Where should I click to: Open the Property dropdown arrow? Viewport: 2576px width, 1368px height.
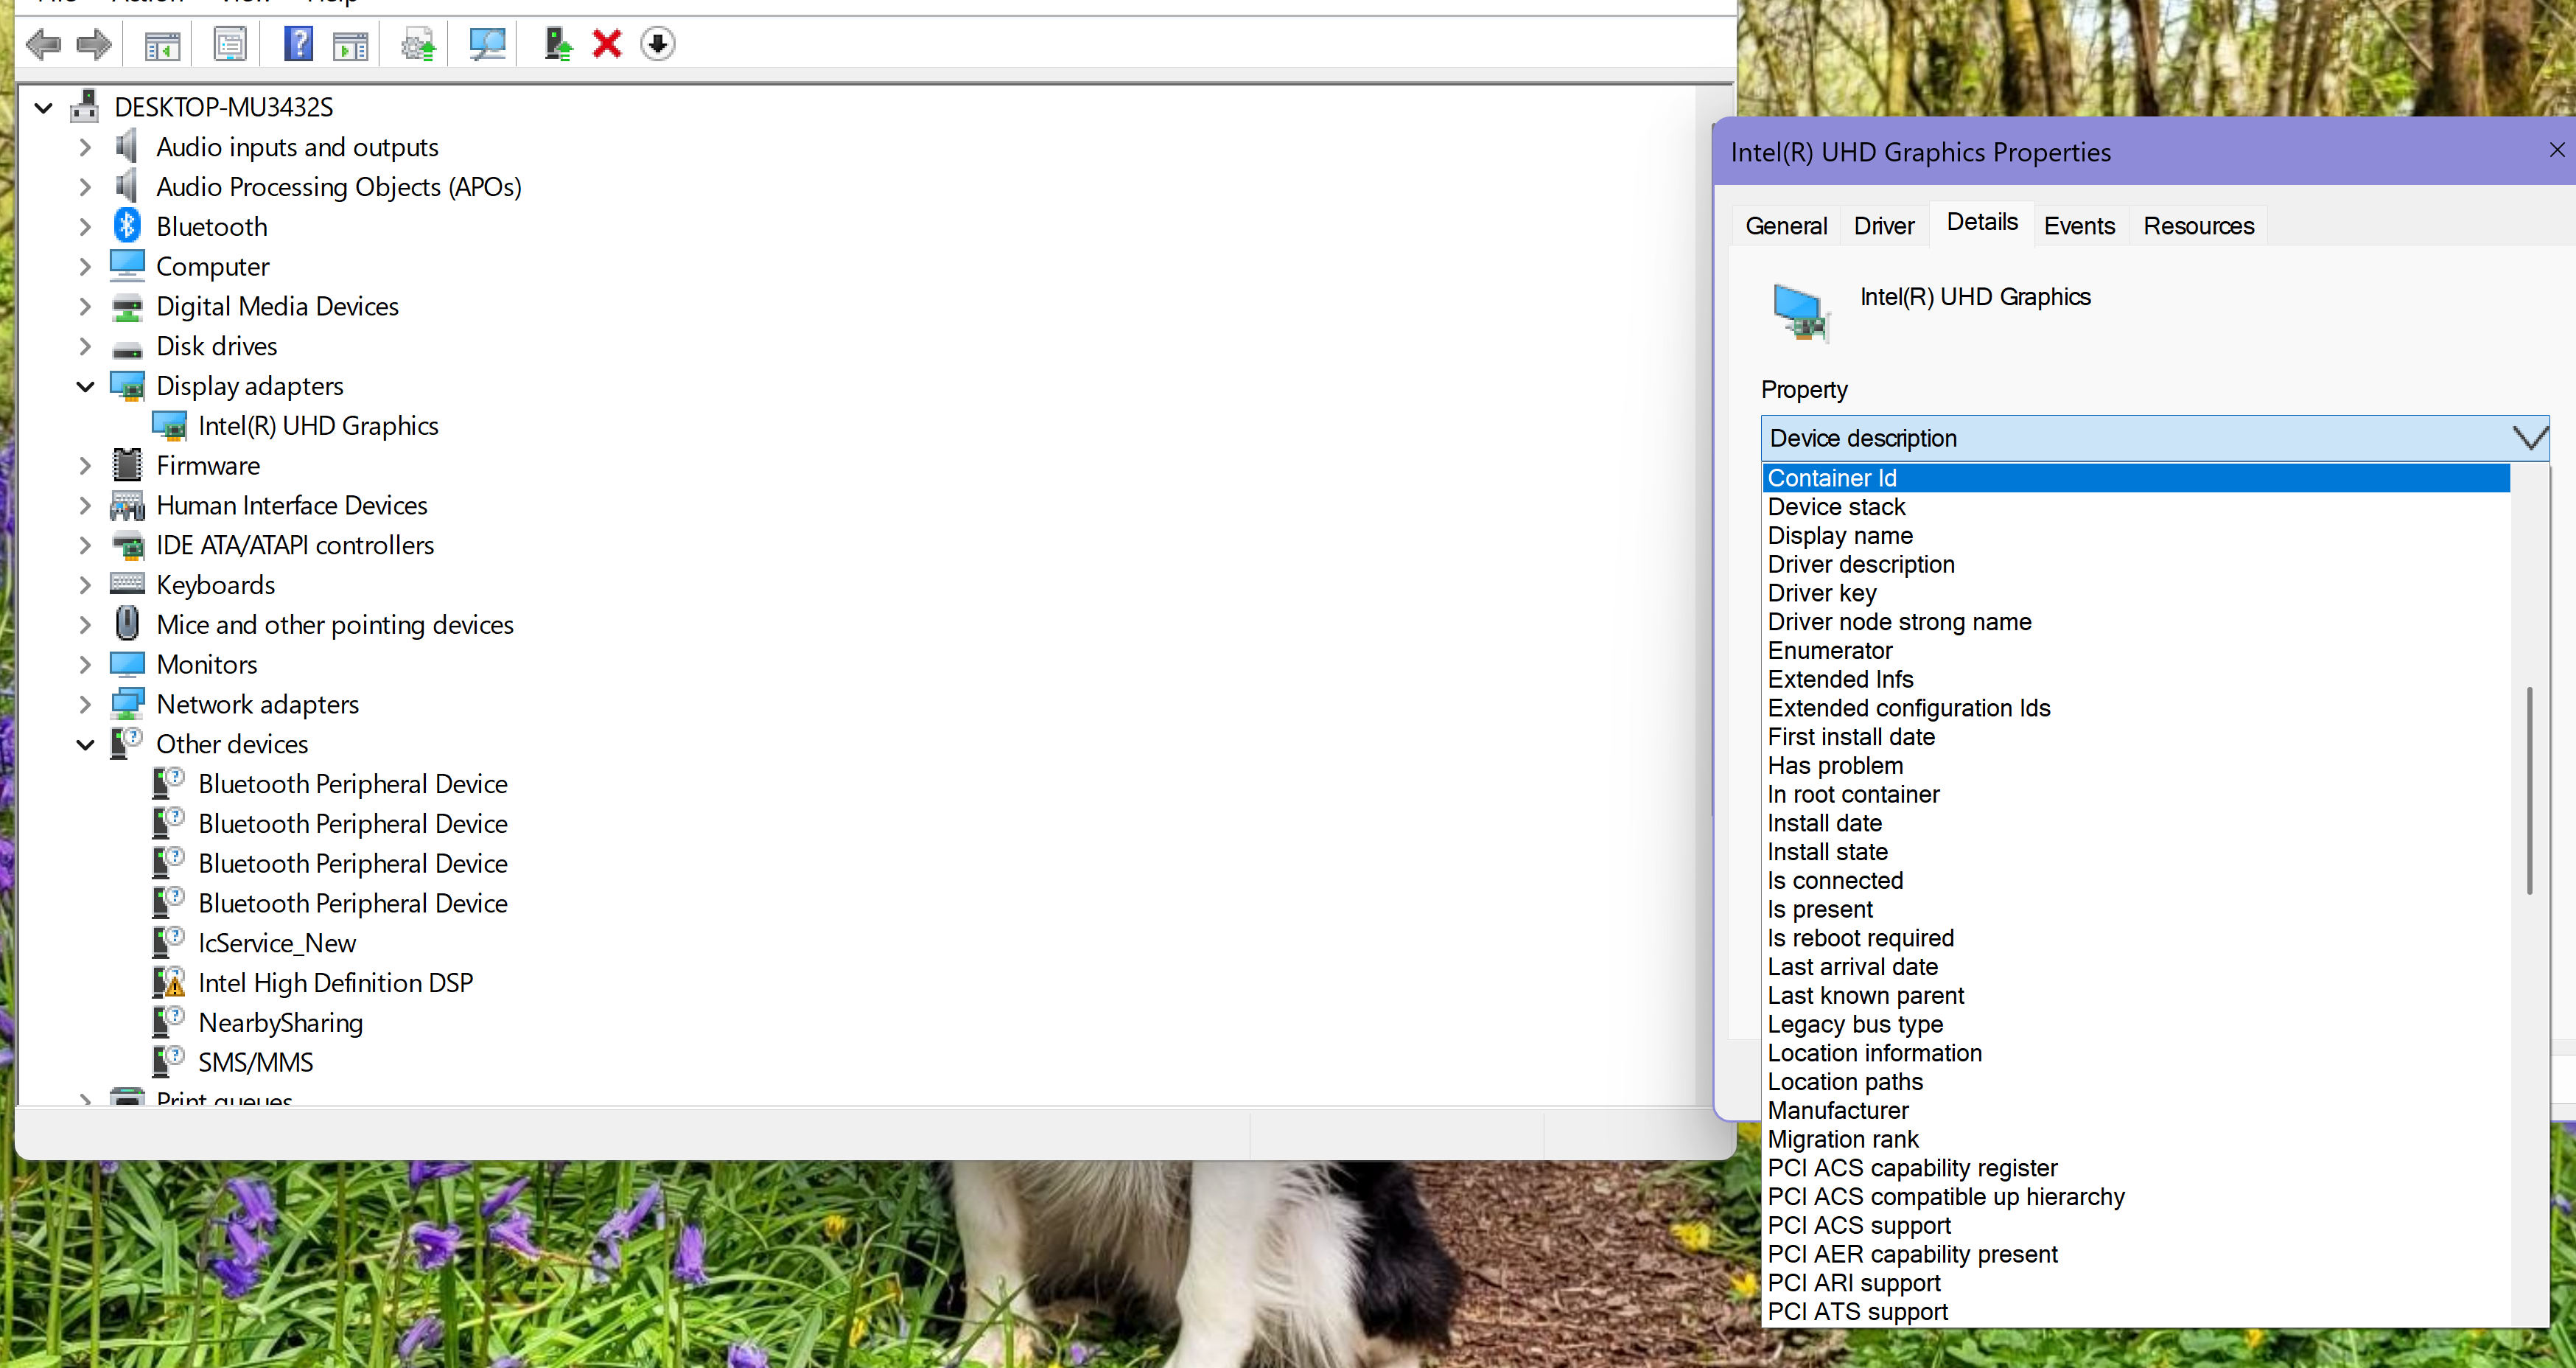(x=2530, y=438)
